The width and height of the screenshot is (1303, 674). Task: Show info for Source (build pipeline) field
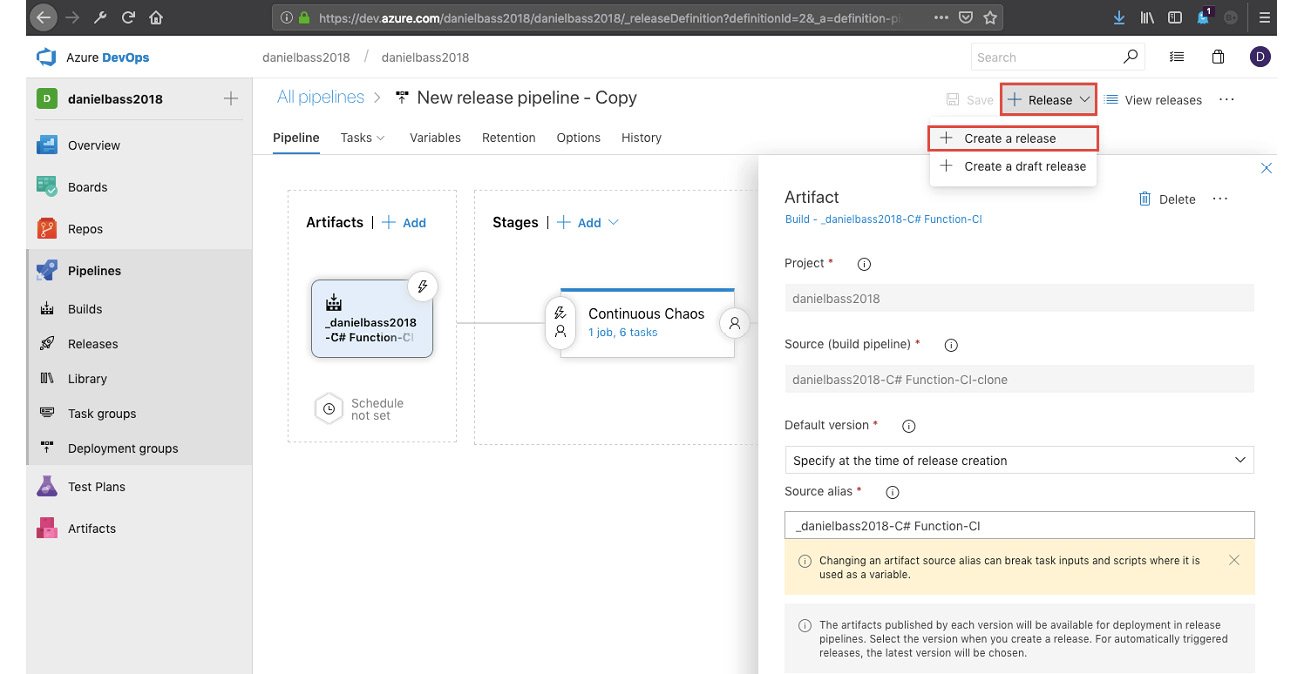[x=951, y=344]
